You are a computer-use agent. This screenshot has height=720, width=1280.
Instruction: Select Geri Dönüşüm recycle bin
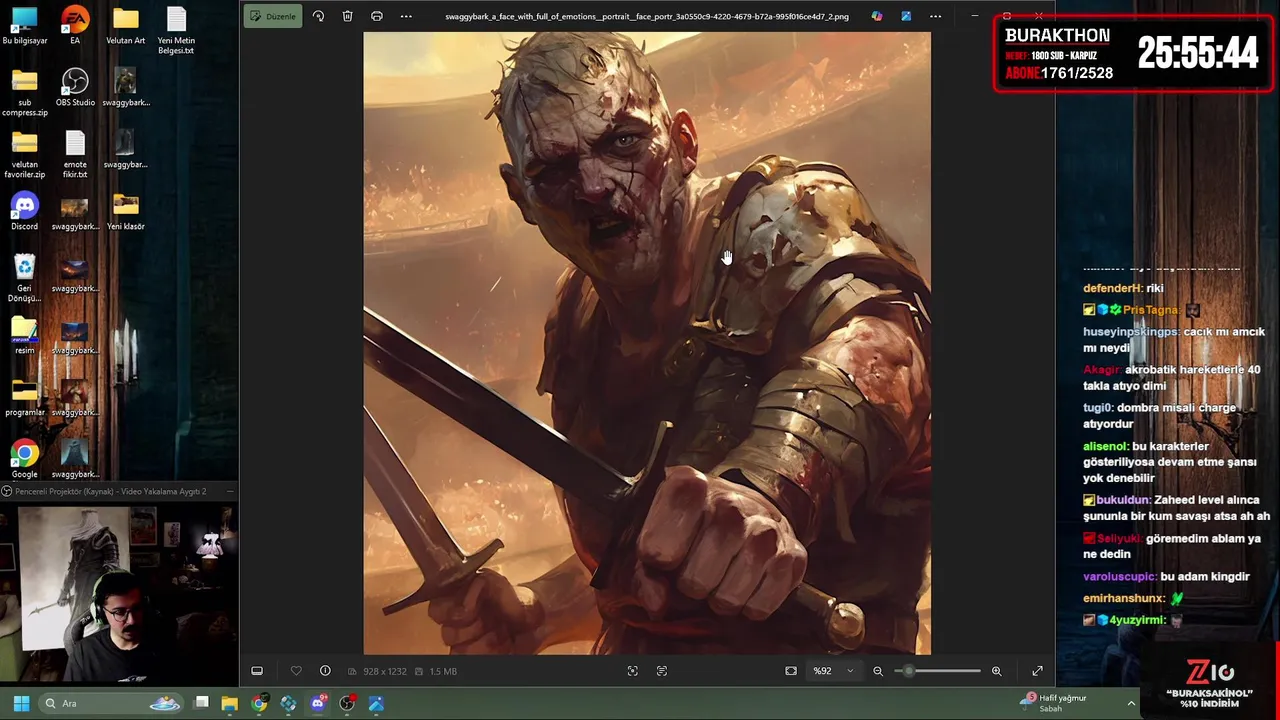[24, 279]
